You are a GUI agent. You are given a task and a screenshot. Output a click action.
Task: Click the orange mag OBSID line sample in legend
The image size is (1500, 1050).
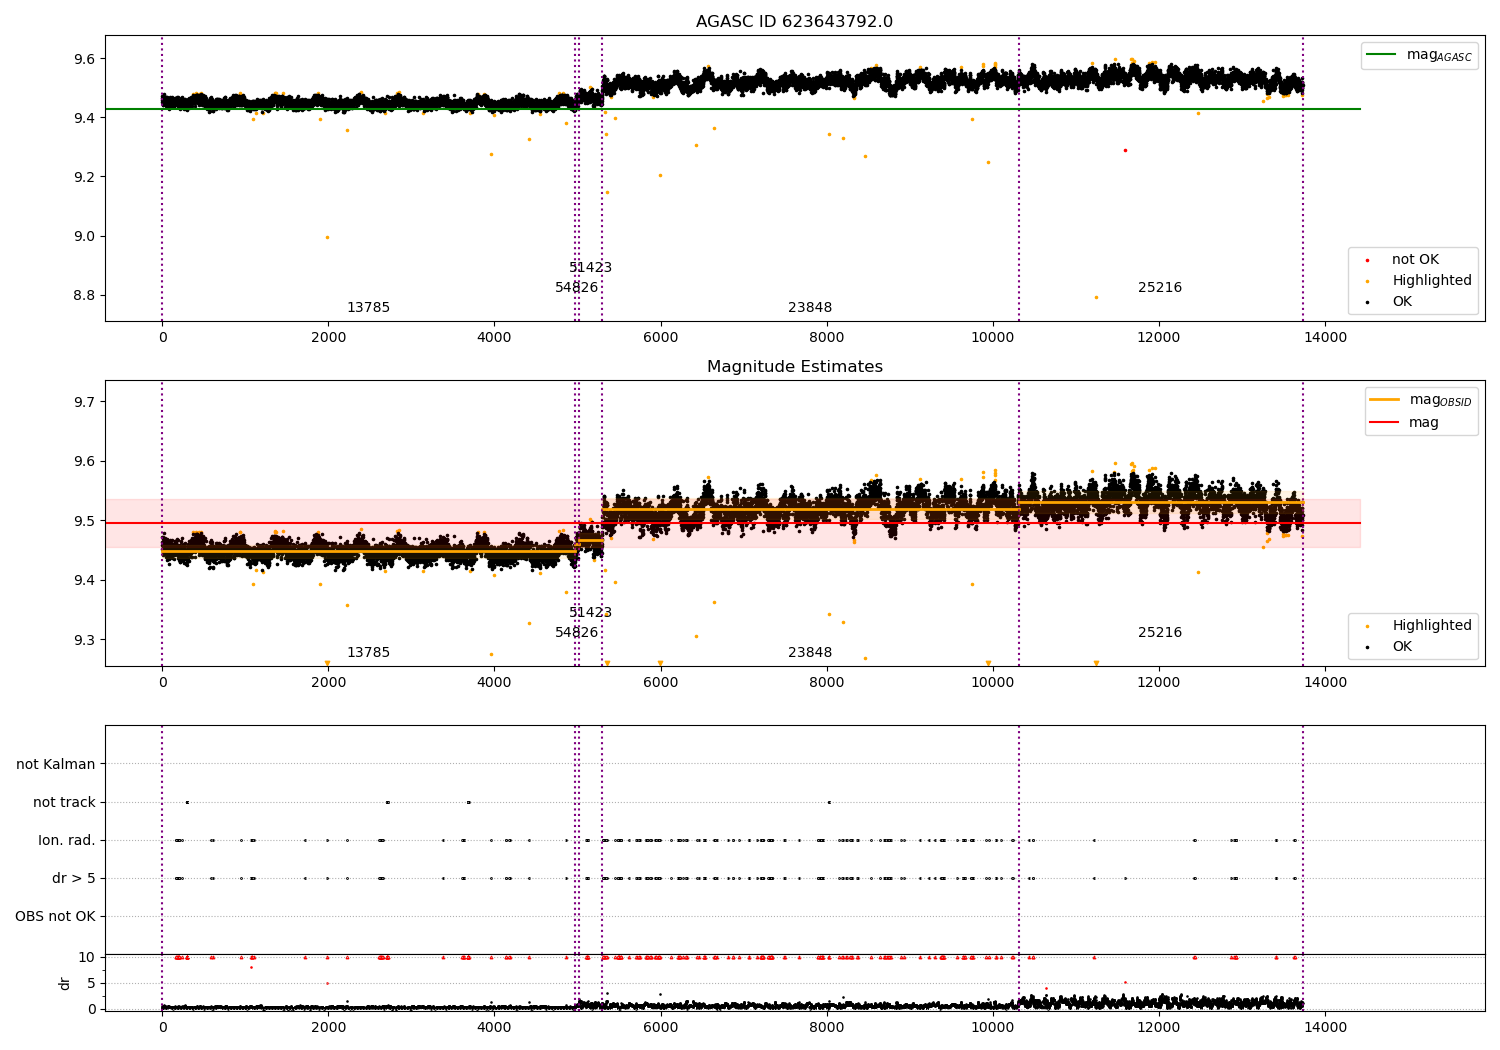1385,400
